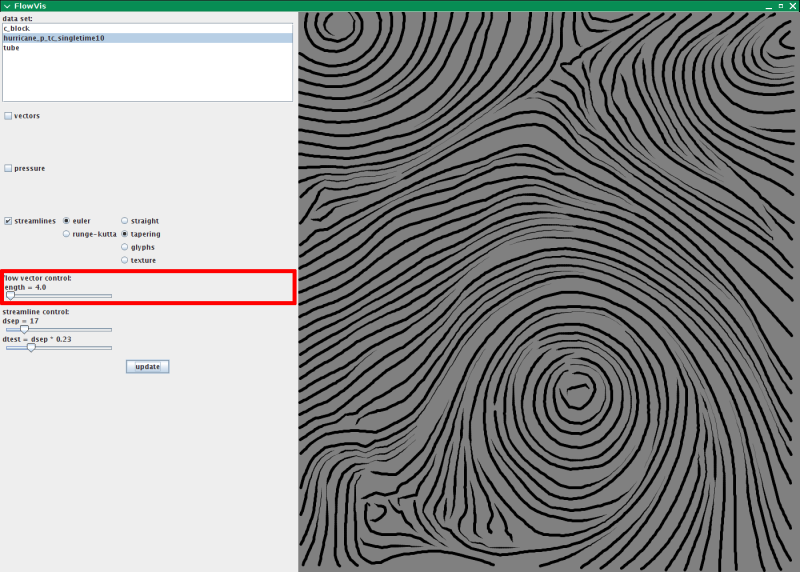Close the FlowVis window
Viewport: 800px width, 572px height.
coord(792,6)
